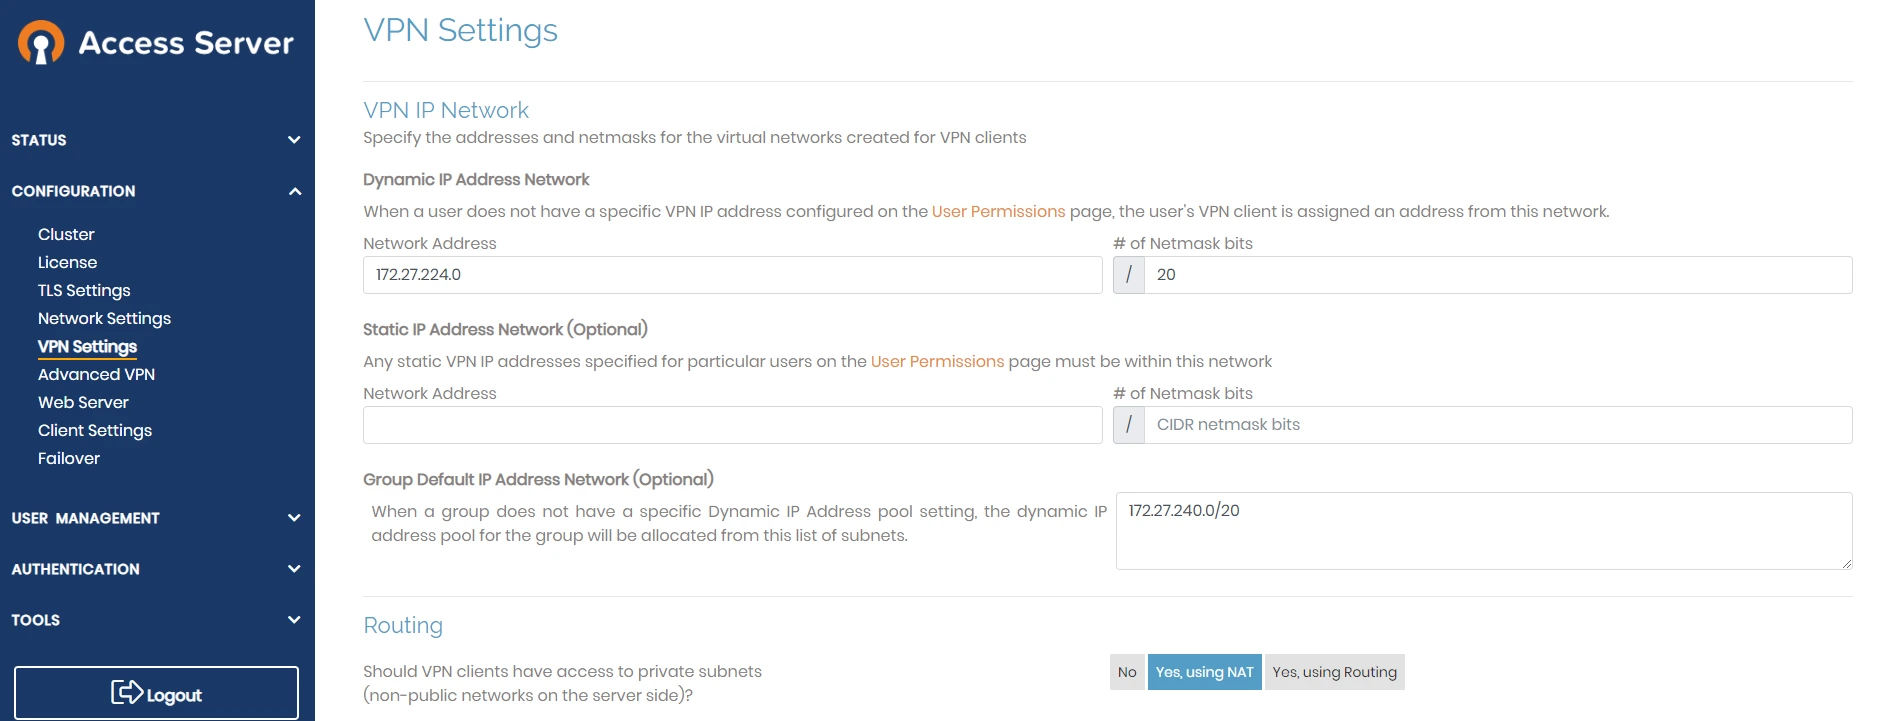Viewport: 1889px width, 721px height.
Task: Open the Client Settings page
Action: point(94,430)
